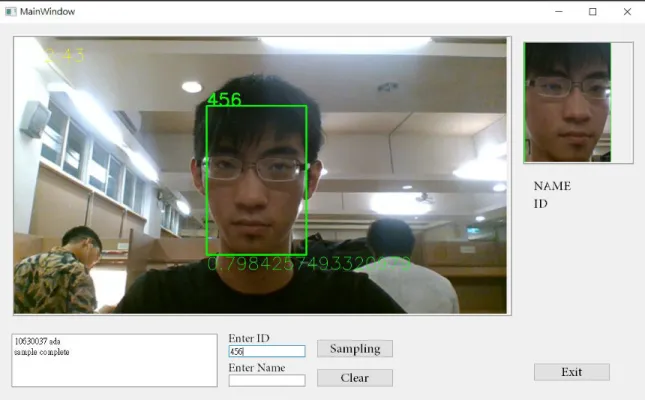Click the MainWindow application icon in title bar
Viewport: 645px width, 400px height.
tap(11, 12)
